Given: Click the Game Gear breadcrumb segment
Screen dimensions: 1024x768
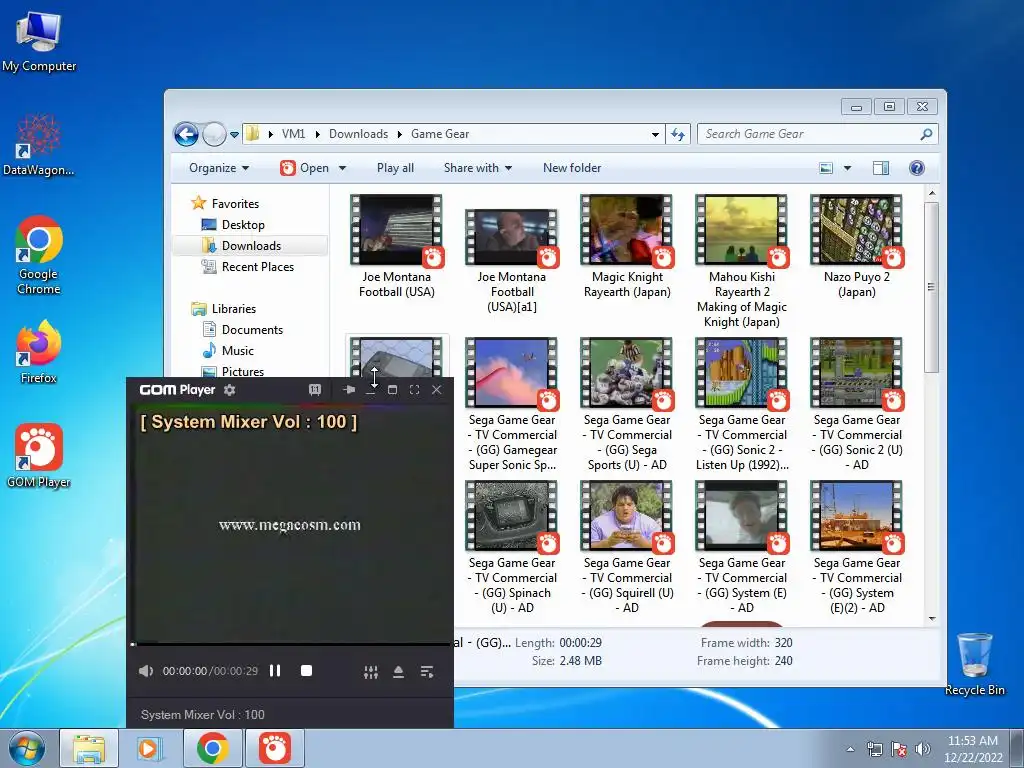Looking at the screenshot, I should click(440, 134).
